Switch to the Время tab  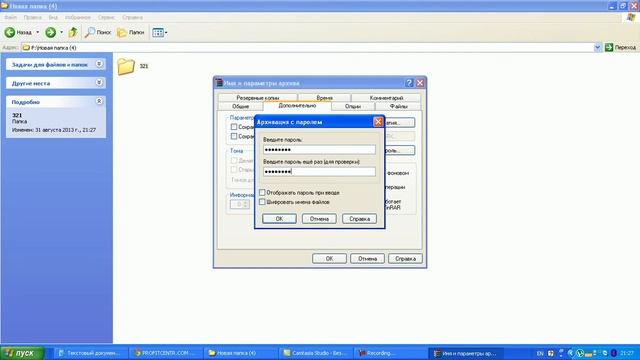click(x=324, y=98)
